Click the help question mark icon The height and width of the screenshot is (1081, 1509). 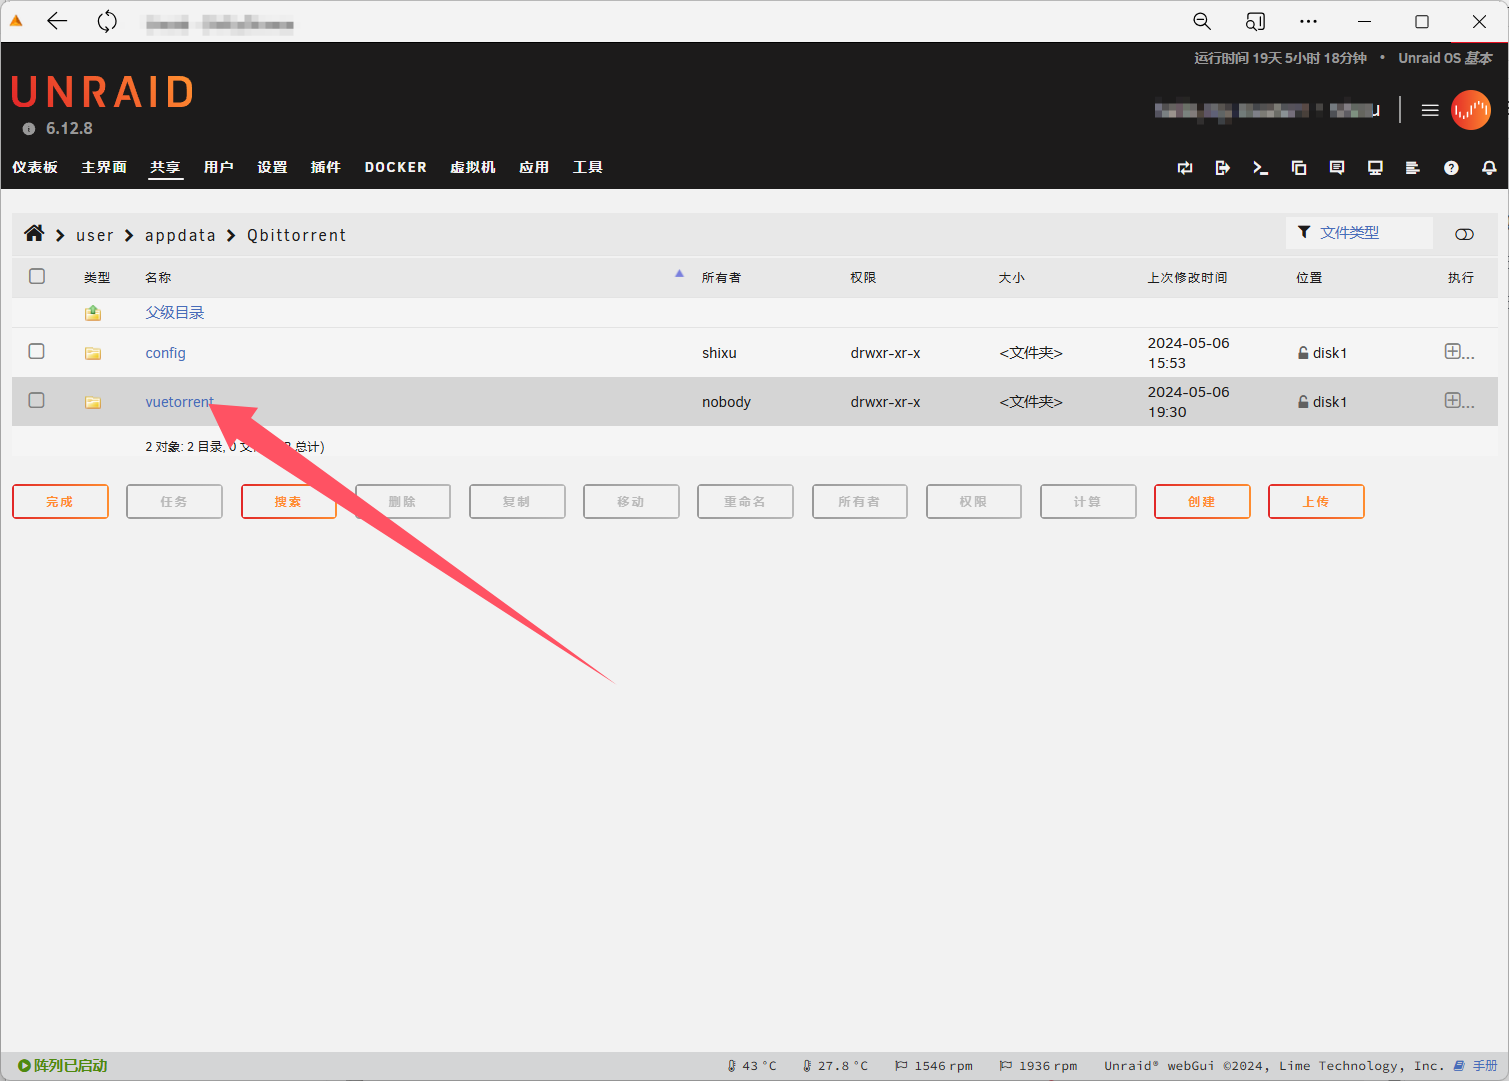1451,168
